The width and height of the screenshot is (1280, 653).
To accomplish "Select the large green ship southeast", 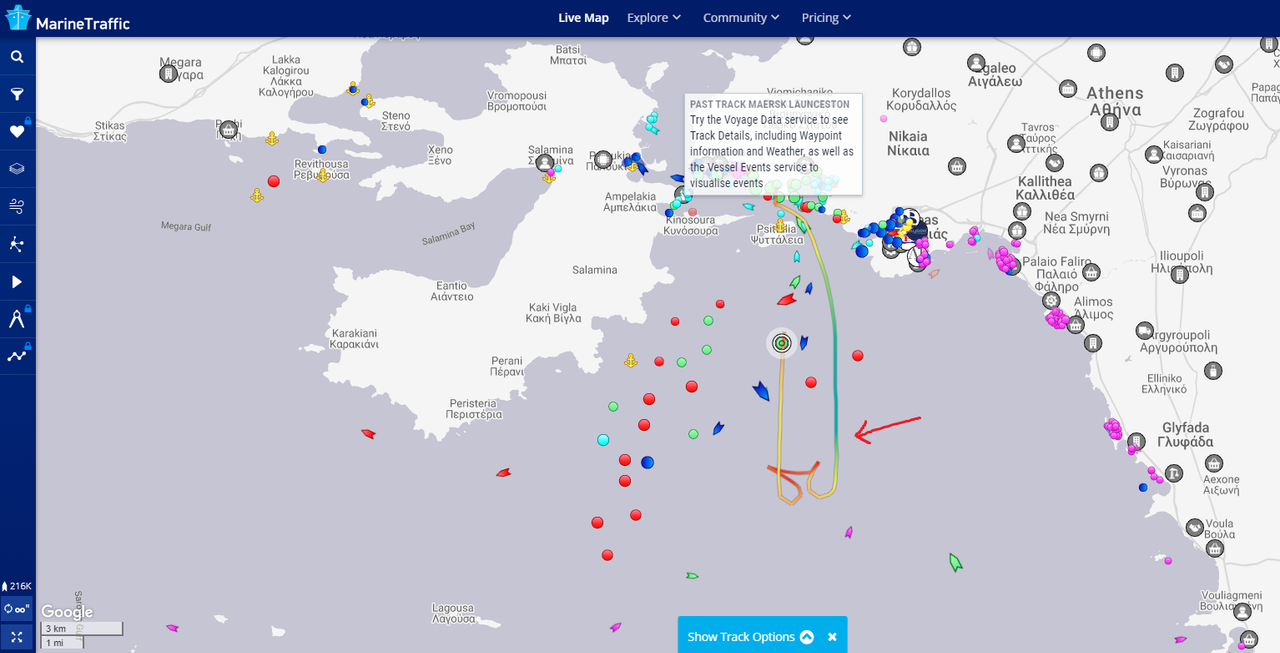I will coord(955,563).
